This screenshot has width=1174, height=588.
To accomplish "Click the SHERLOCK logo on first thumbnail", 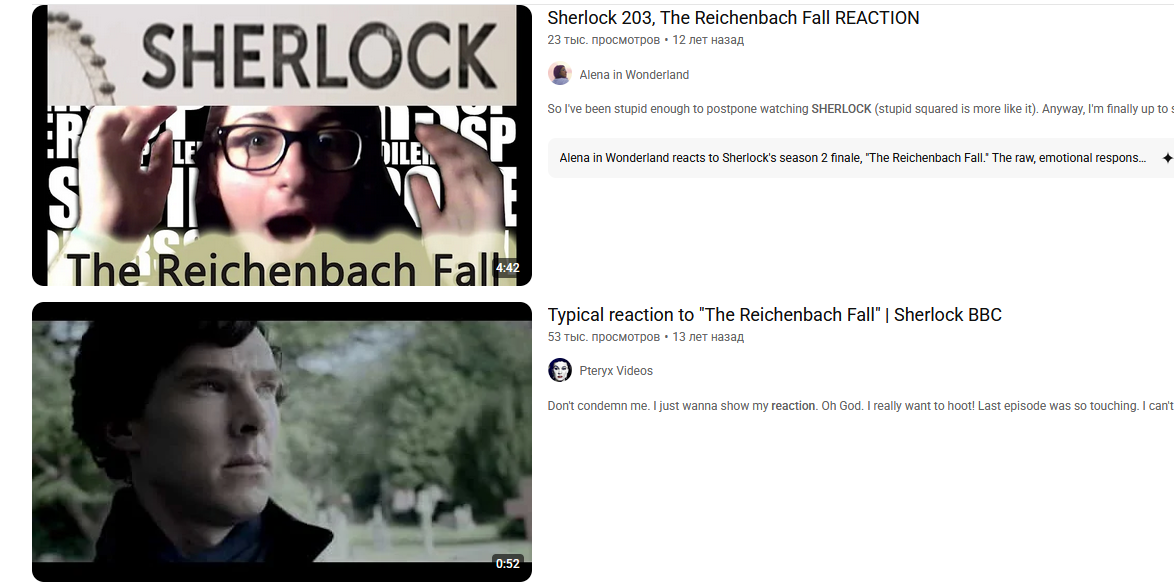I will [x=320, y=54].
